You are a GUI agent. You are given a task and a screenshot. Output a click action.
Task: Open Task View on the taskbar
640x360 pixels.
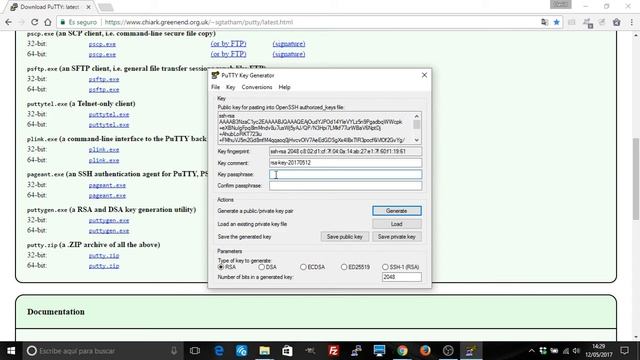(x=195, y=351)
